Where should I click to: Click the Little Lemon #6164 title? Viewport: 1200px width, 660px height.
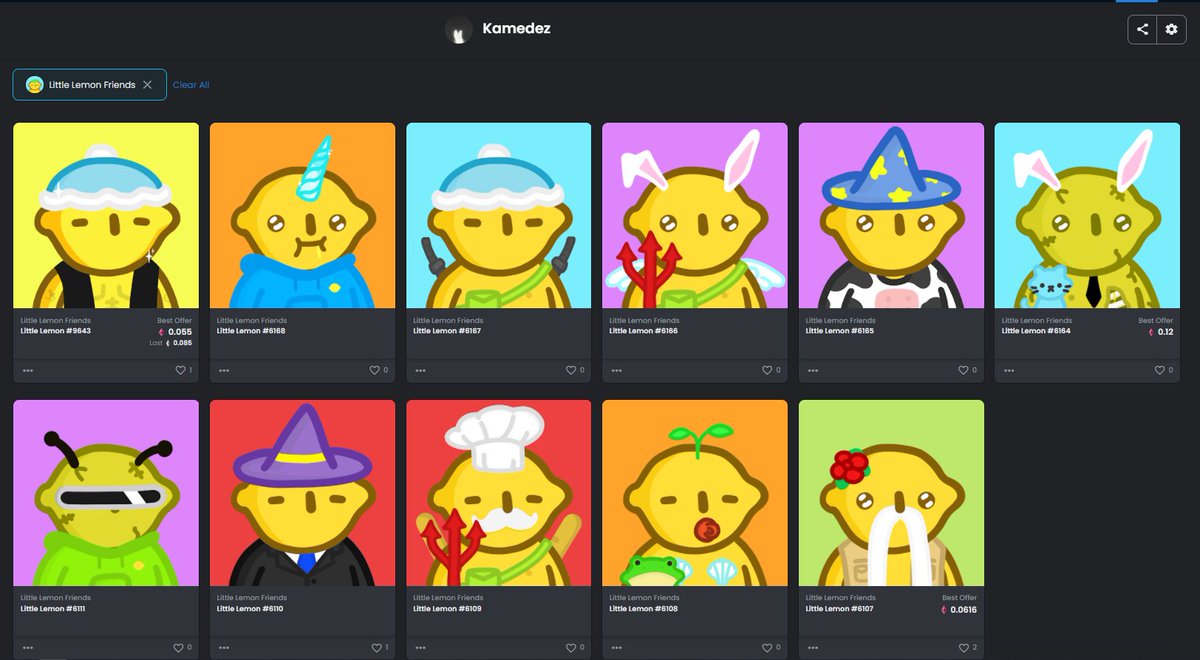coord(1036,331)
